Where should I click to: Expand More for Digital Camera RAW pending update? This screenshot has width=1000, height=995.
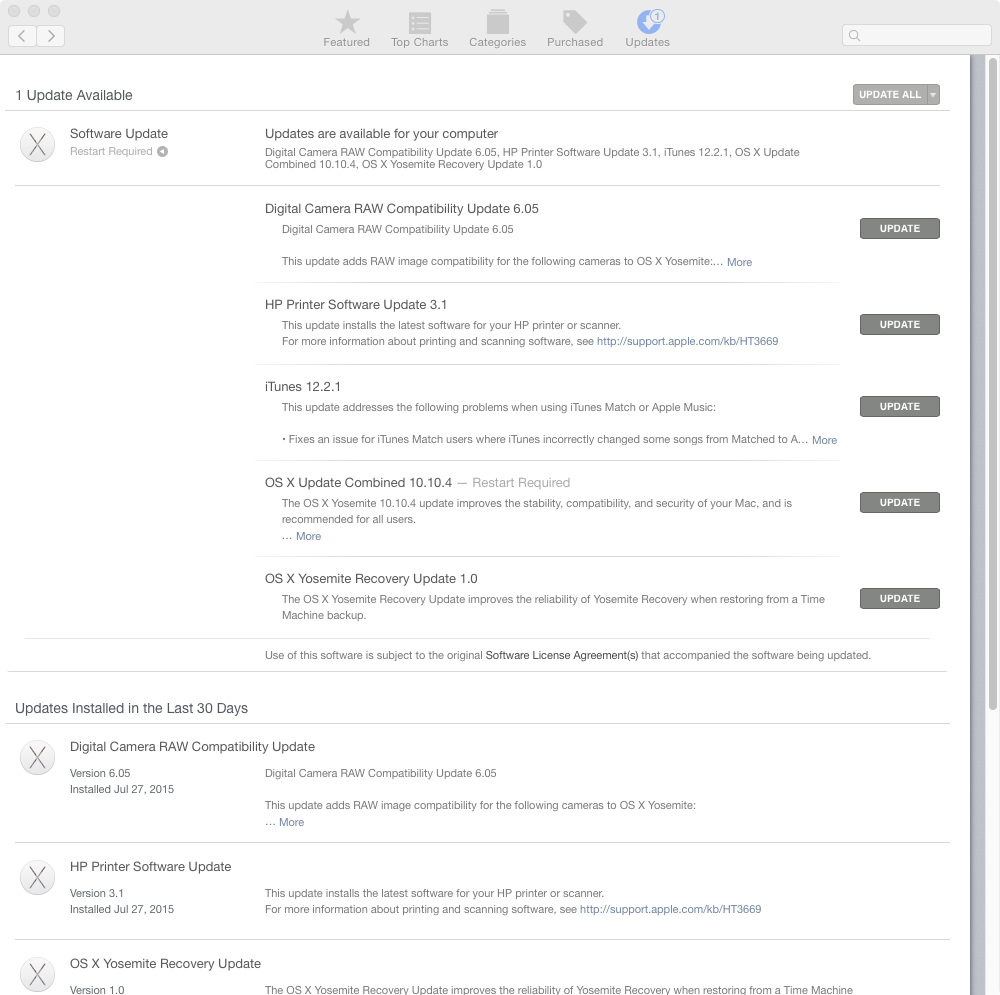(x=739, y=262)
